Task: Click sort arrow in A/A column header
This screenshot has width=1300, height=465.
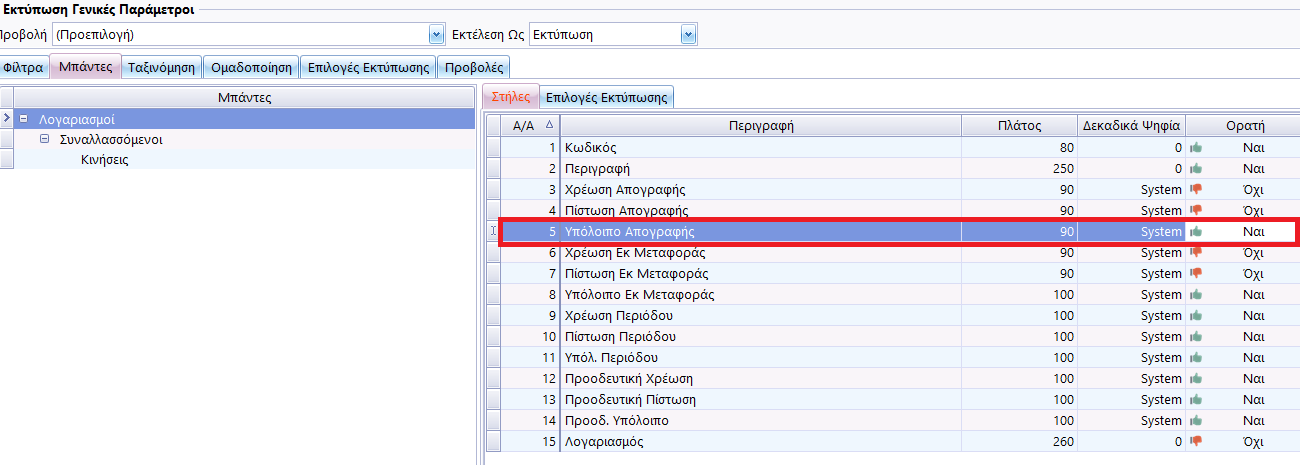Action: pyautogui.click(x=548, y=126)
